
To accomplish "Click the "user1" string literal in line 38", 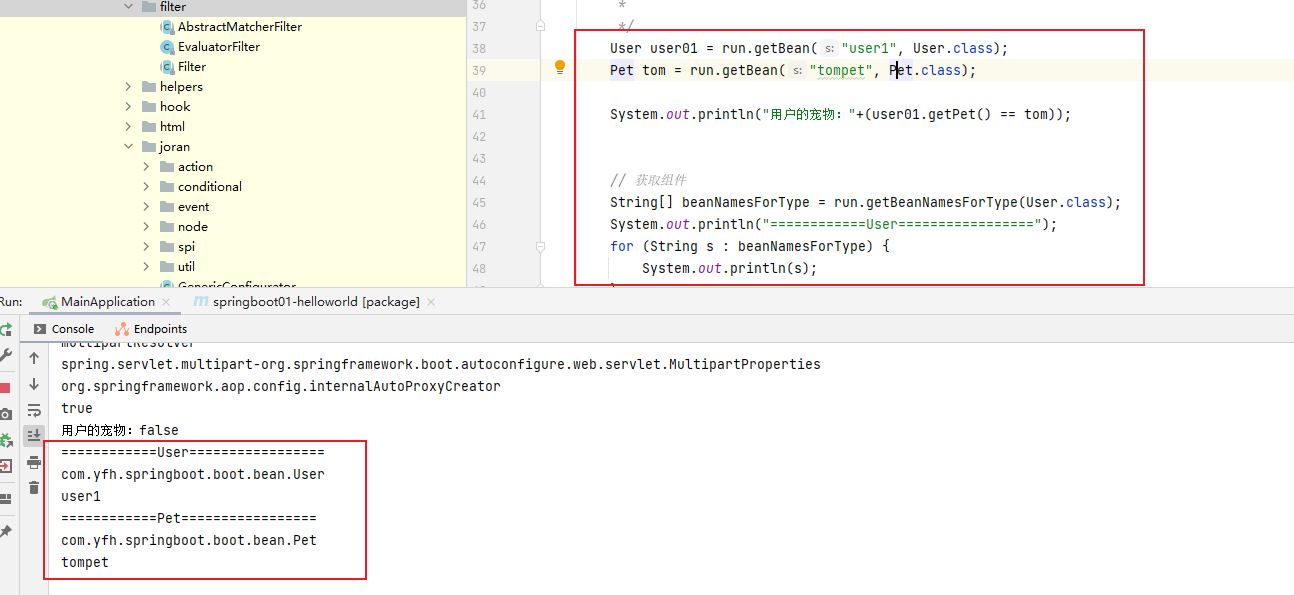I will click(x=869, y=48).
